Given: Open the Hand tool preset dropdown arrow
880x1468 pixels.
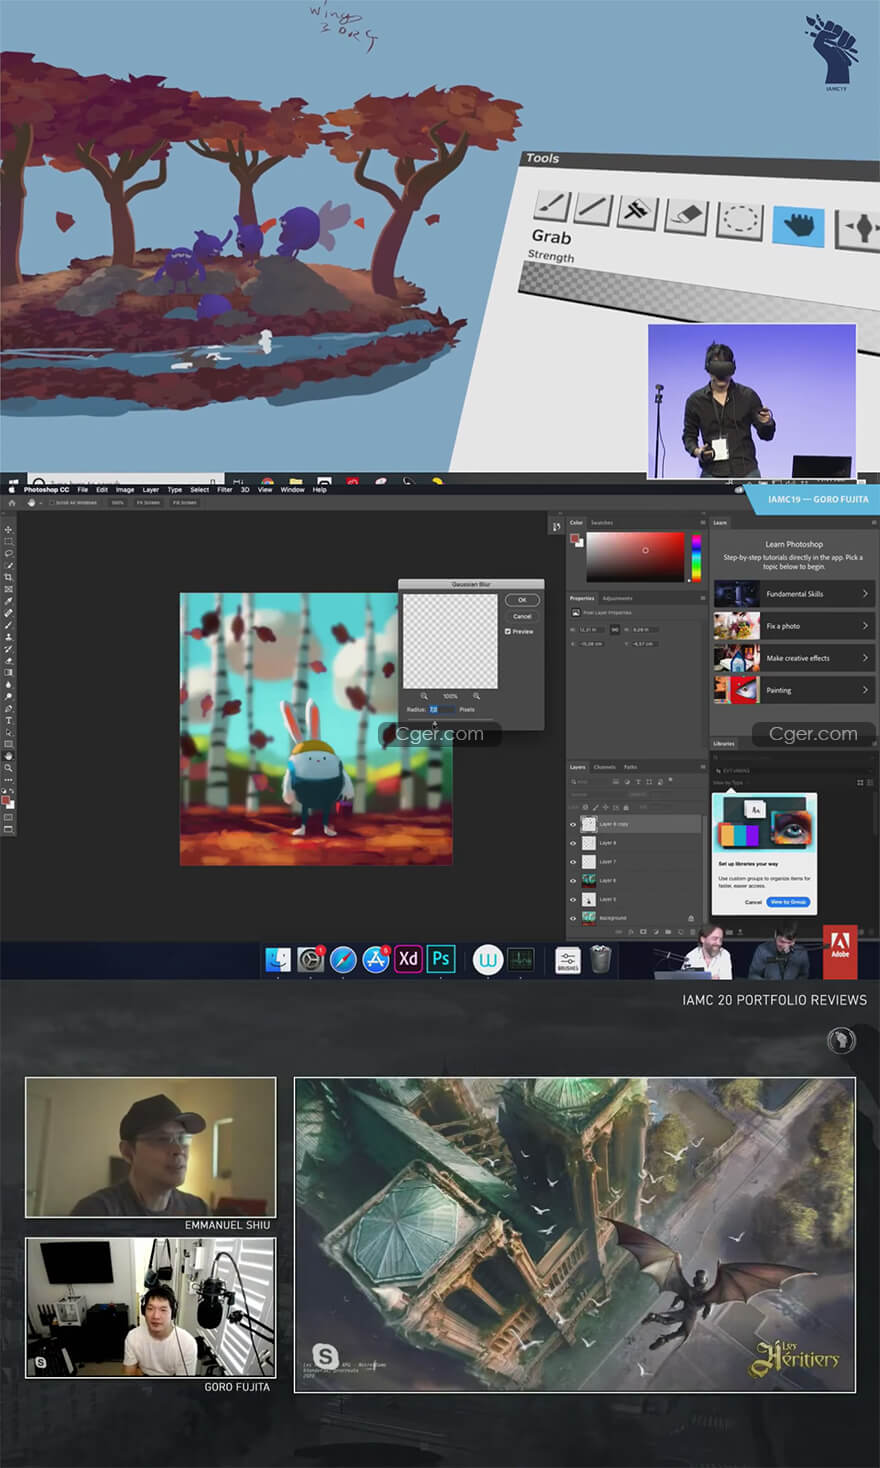Looking at the screenshot, I should click(41, 503).
